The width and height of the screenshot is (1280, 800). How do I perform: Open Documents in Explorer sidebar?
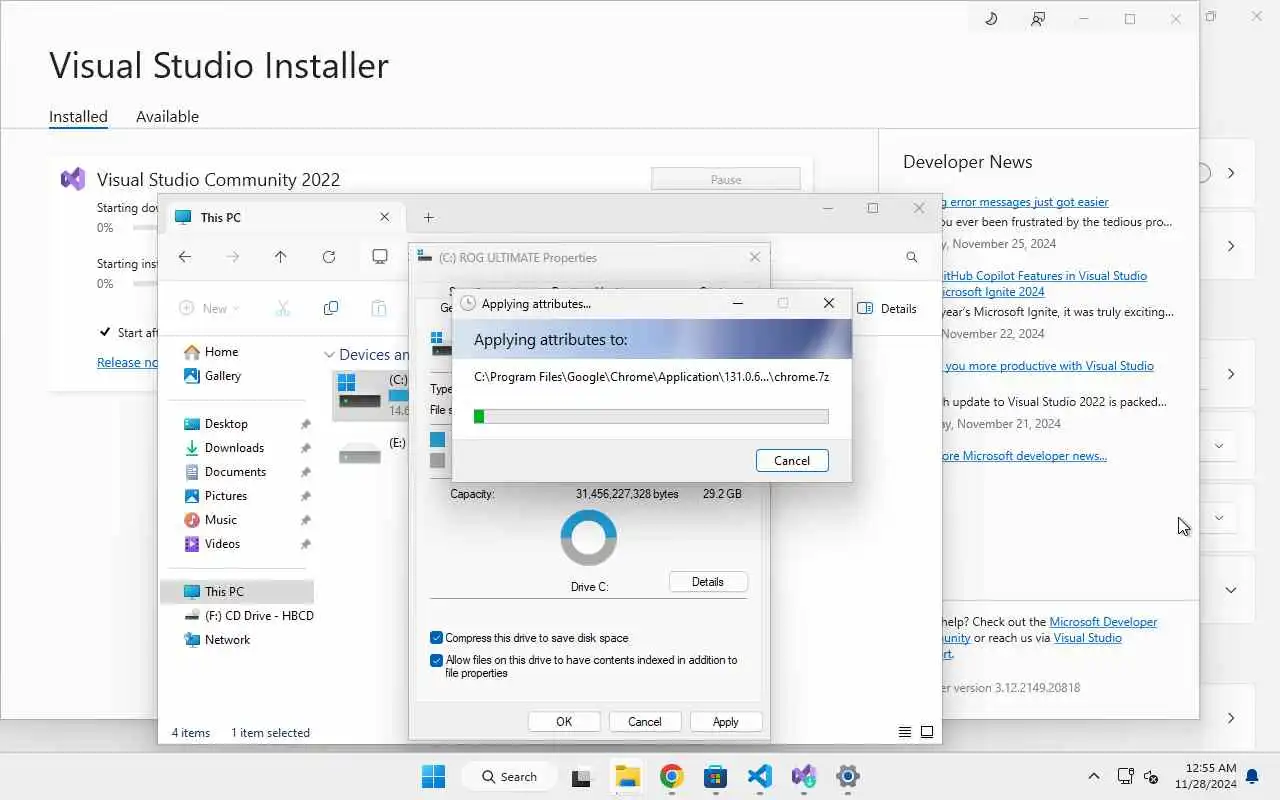pos(235,472)
